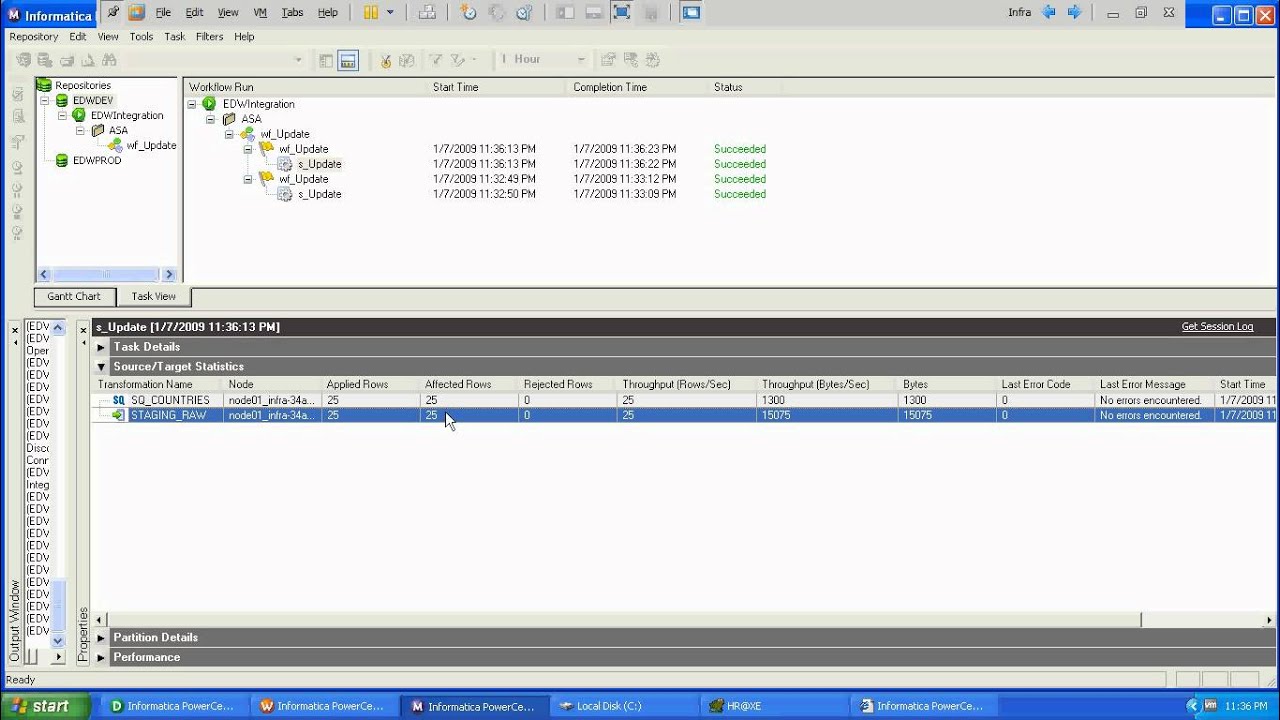Click the EDWPROD repository database icon
Viewport: 1280px width, 720px height.
pyautogui.click(x=62, y=161)
